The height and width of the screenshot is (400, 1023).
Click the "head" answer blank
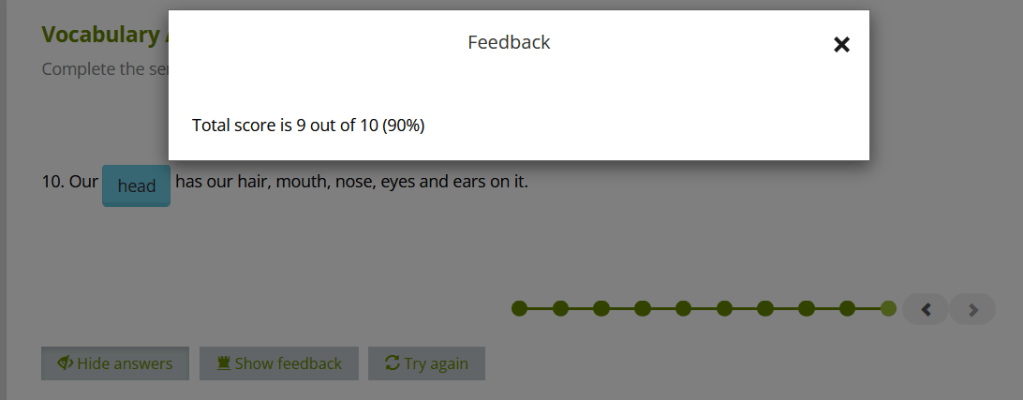[x=136, y=186]
